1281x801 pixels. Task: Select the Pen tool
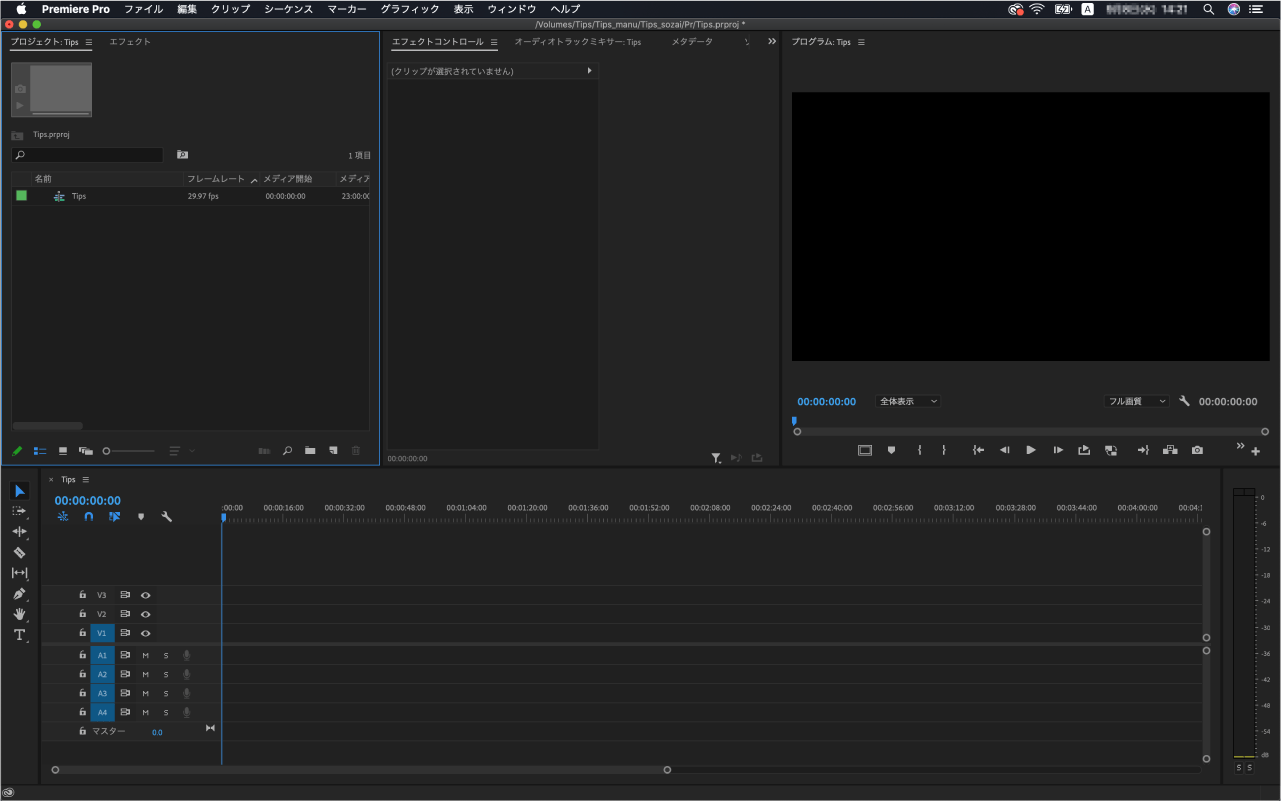tap(19, 594)
